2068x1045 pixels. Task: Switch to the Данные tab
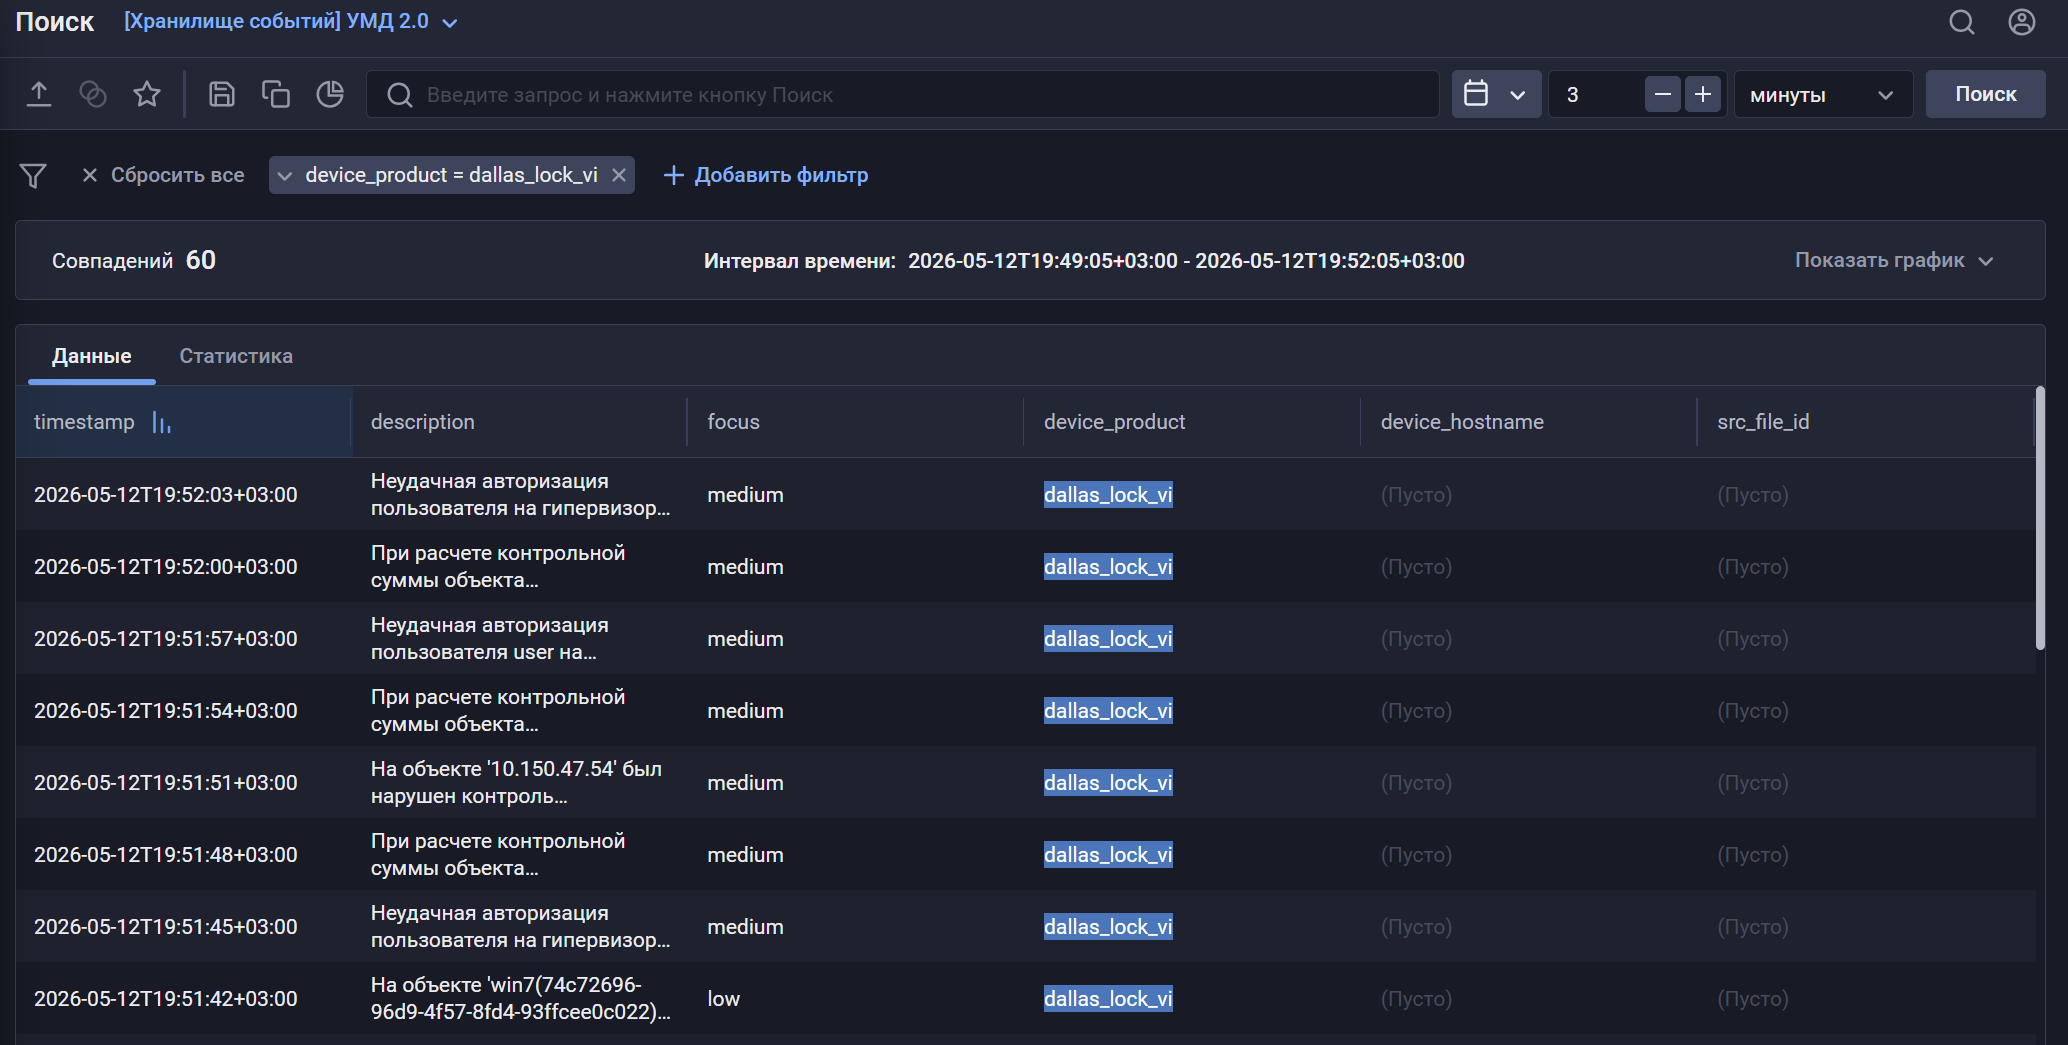coord(92,356)
